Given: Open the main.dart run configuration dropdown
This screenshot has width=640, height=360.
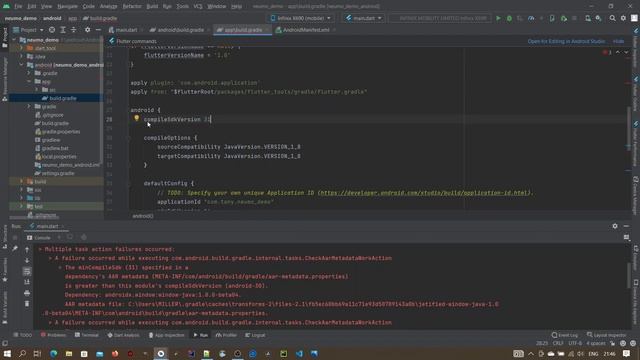Looking at the screenshot, I should [x=364, y=18].
